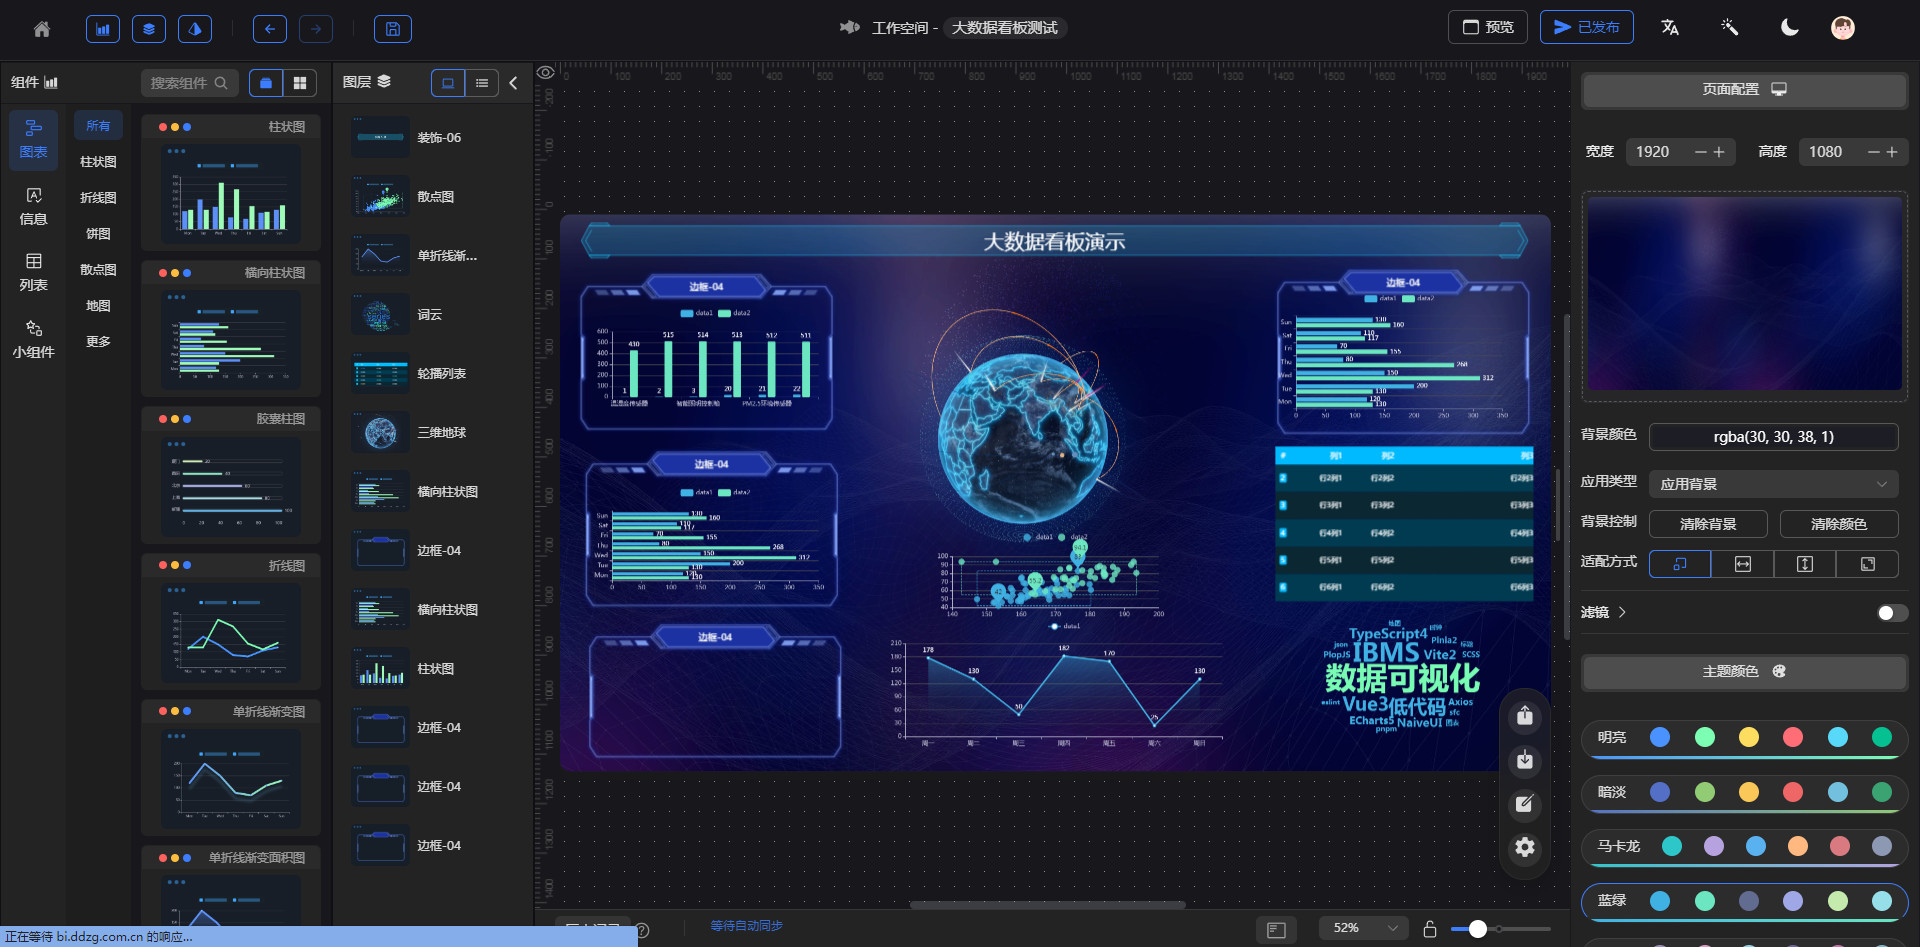The image size is (1920, 947).
Task: Open the user avatar menu
Action: (1842, 28)
